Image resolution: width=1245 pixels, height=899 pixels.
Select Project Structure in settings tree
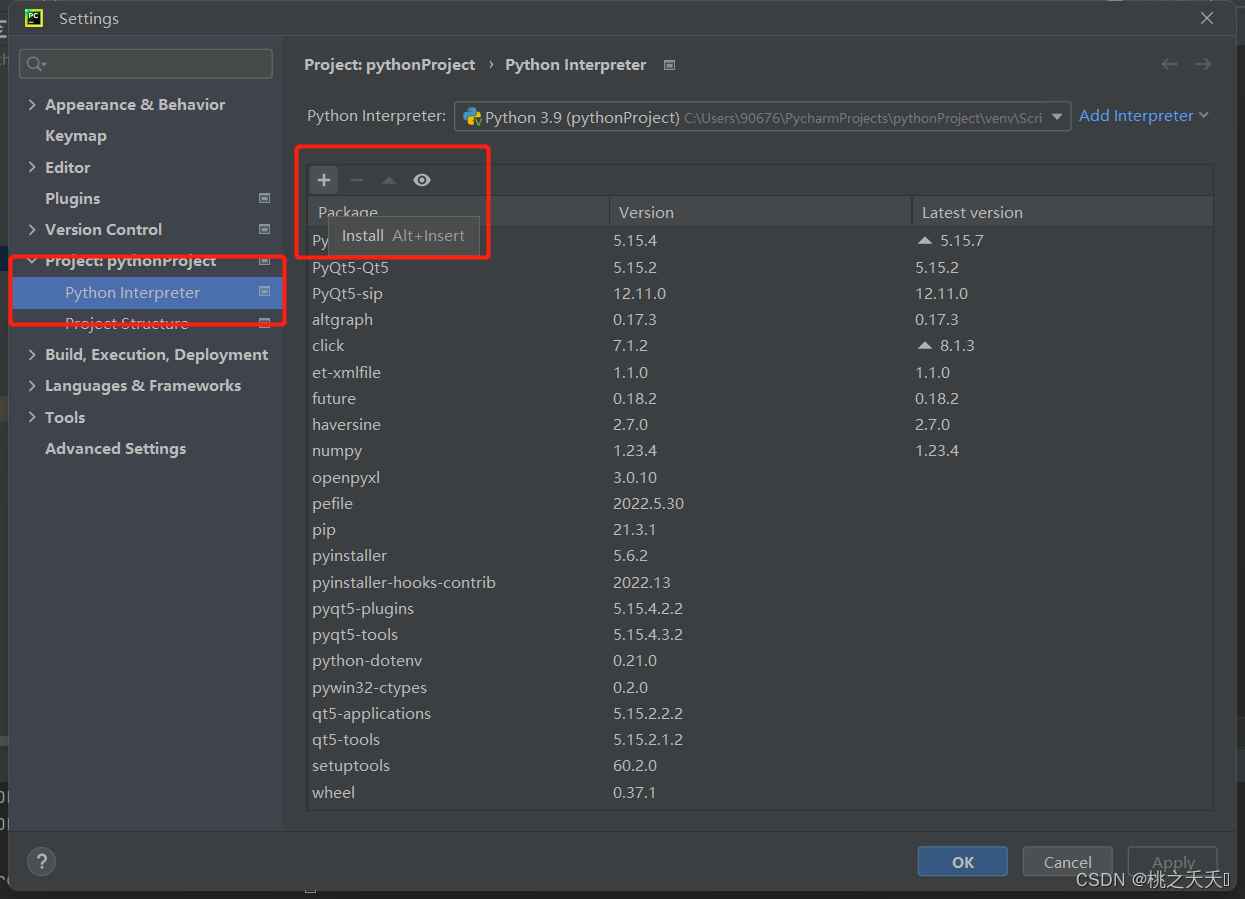[127, 323]
